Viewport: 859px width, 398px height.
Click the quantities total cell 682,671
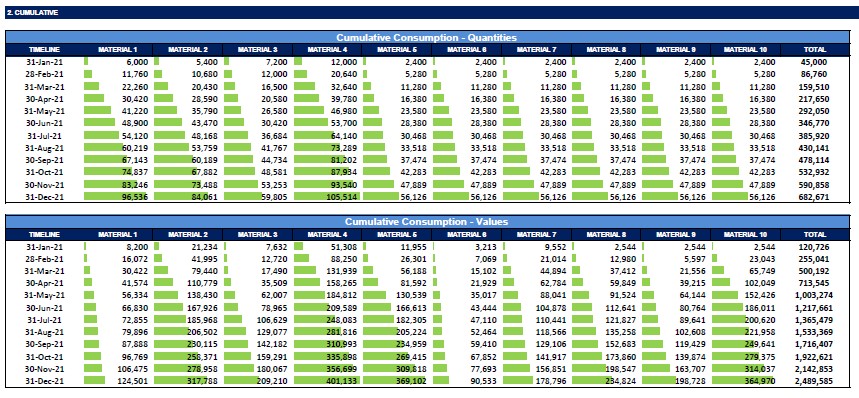(x=814, y=197)
